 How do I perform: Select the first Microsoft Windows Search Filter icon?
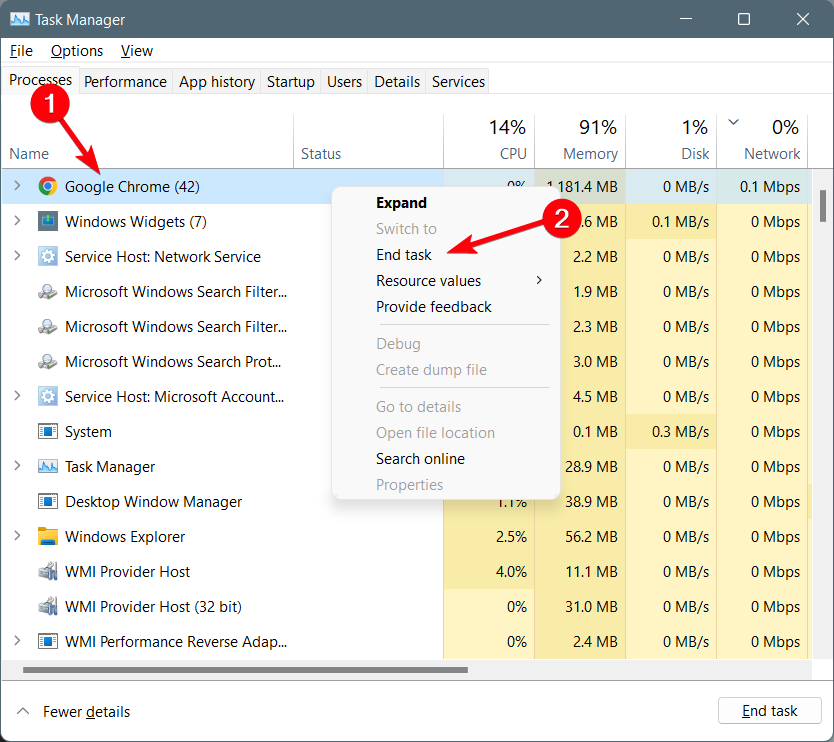point(48,291)
